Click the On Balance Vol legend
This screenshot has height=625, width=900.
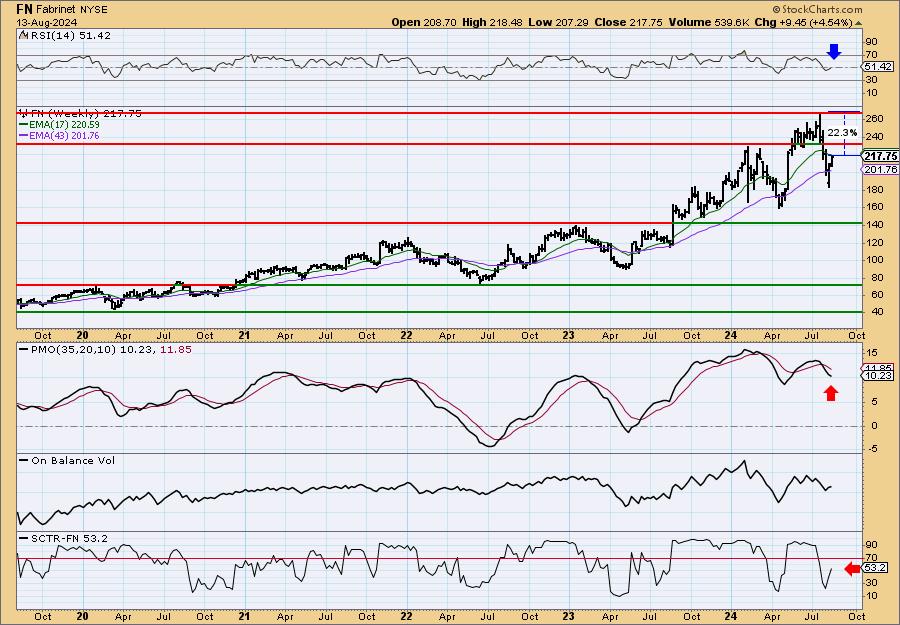67,460
